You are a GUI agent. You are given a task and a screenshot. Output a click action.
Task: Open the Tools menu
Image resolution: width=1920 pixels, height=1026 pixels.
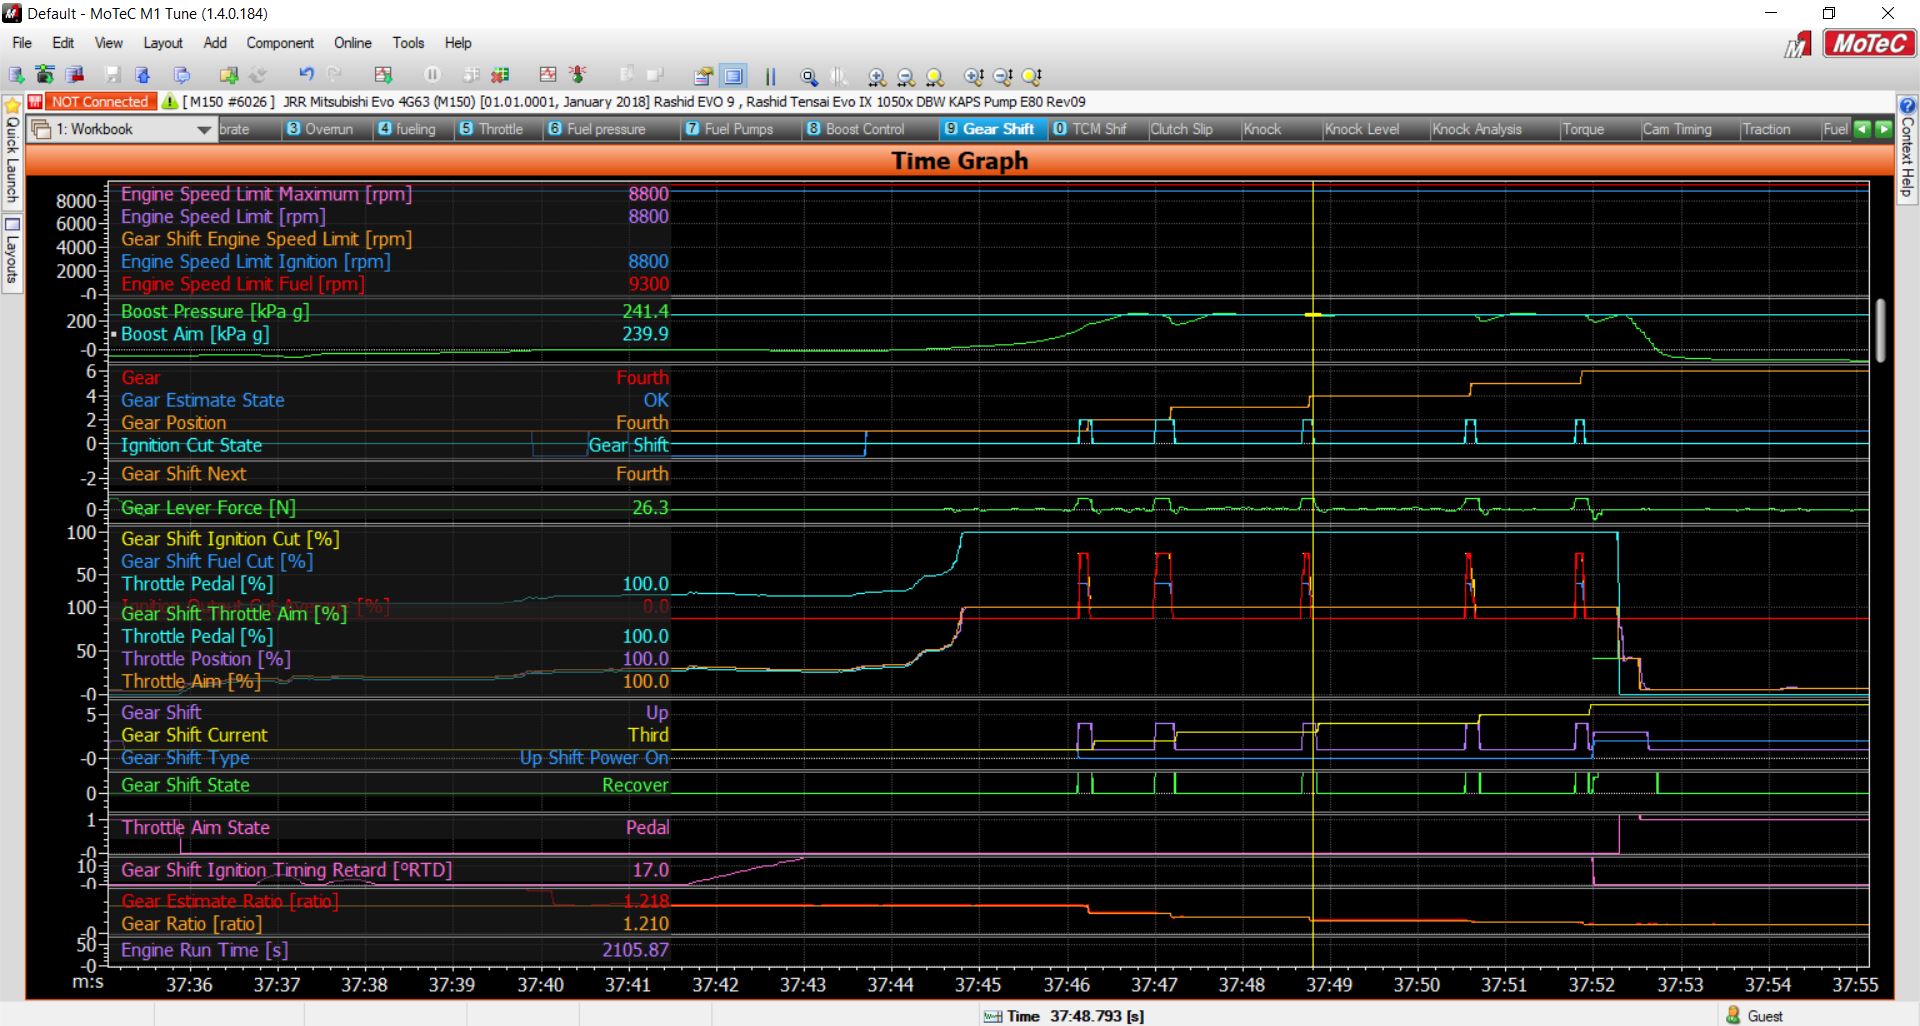click(x=408, y=43)
